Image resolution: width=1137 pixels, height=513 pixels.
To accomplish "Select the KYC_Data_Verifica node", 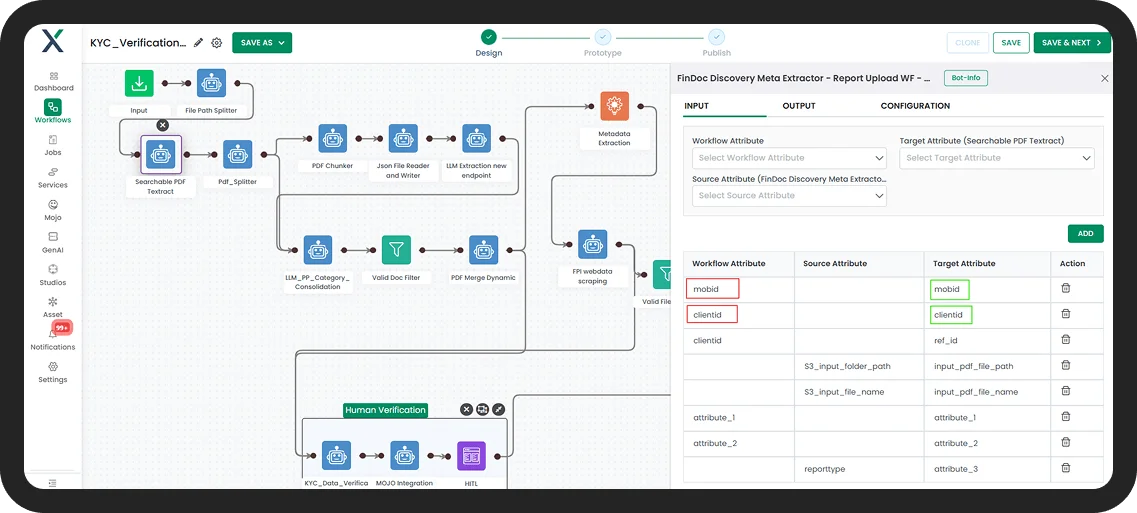I will tap(336, 456).
